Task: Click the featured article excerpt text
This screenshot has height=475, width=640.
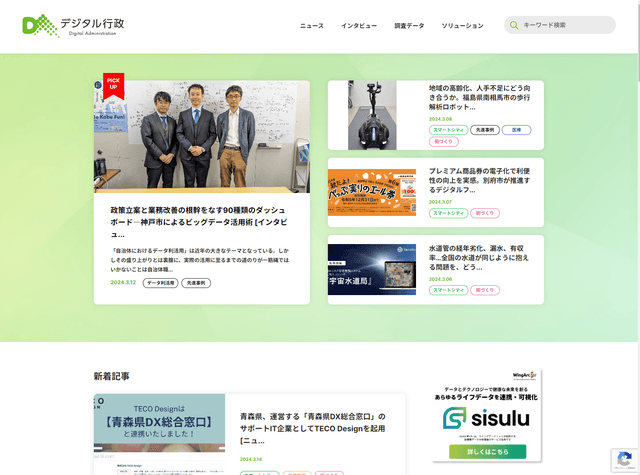Action: tap(200, 260)
